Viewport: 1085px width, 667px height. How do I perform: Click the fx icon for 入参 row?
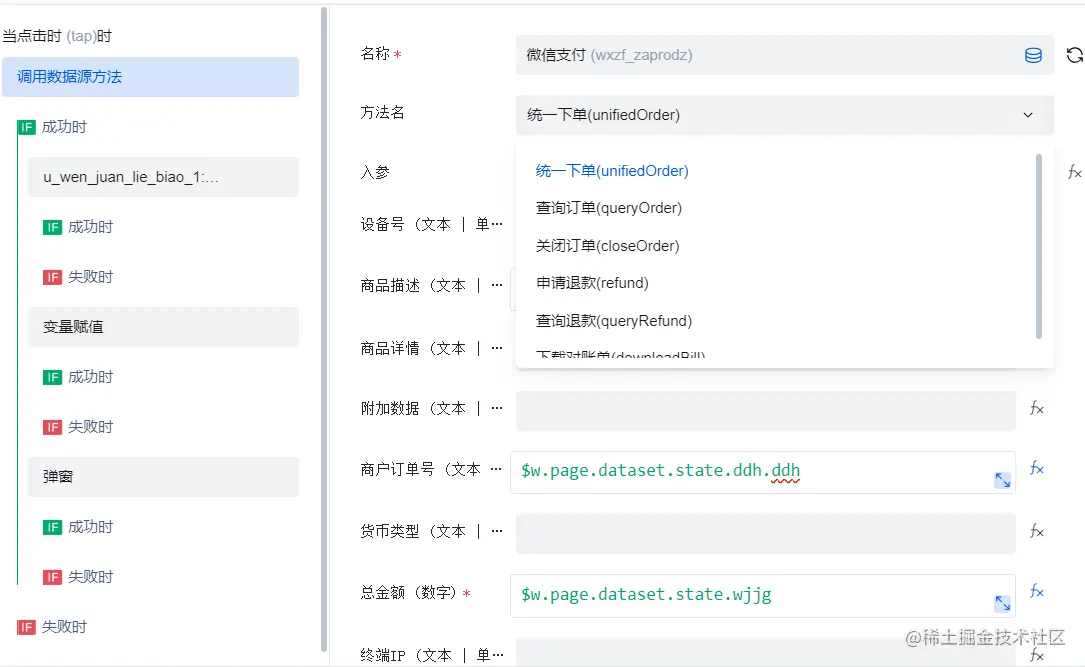1074,172
